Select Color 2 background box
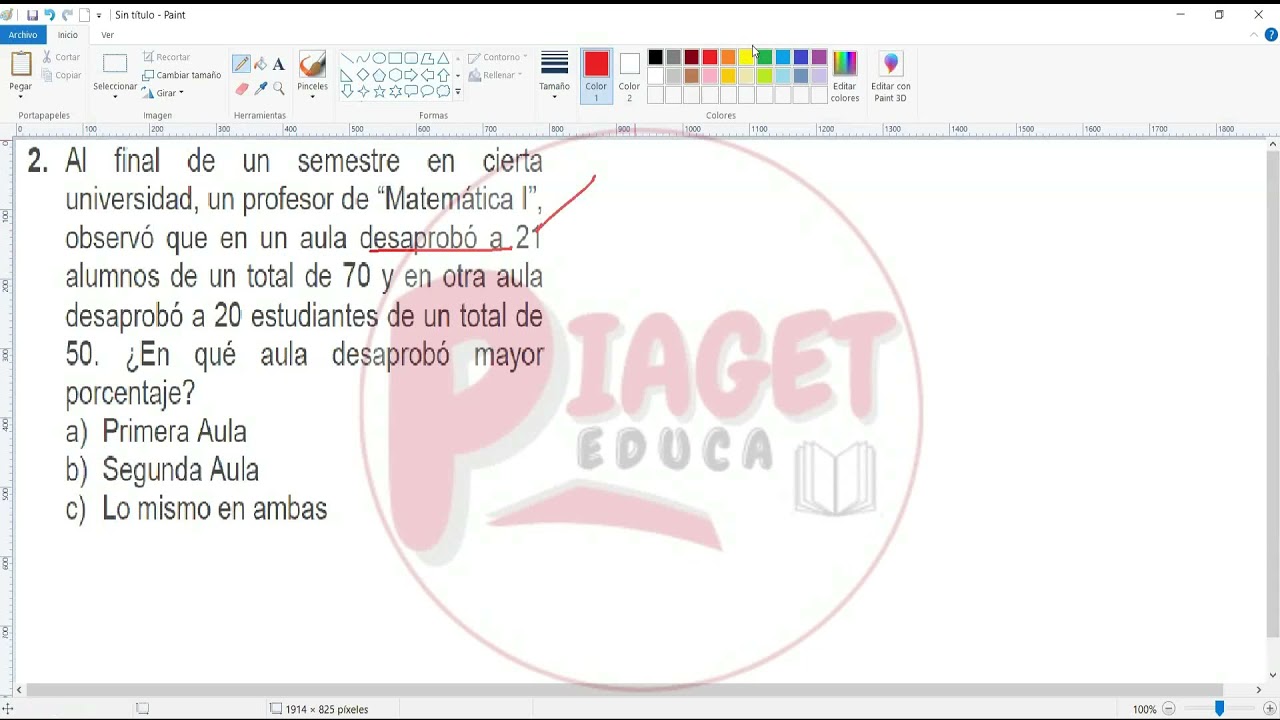This screenshot has height=720, width=1280. point(629,76)
